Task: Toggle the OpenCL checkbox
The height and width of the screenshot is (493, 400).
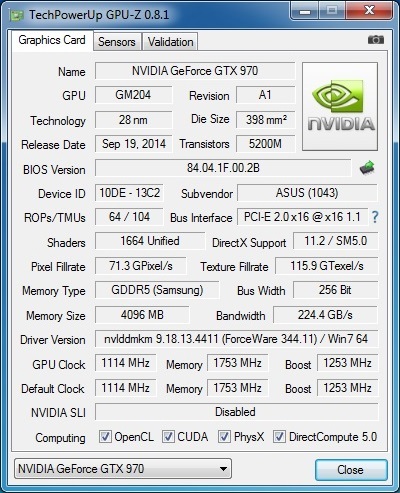Action: coord(105,437)
